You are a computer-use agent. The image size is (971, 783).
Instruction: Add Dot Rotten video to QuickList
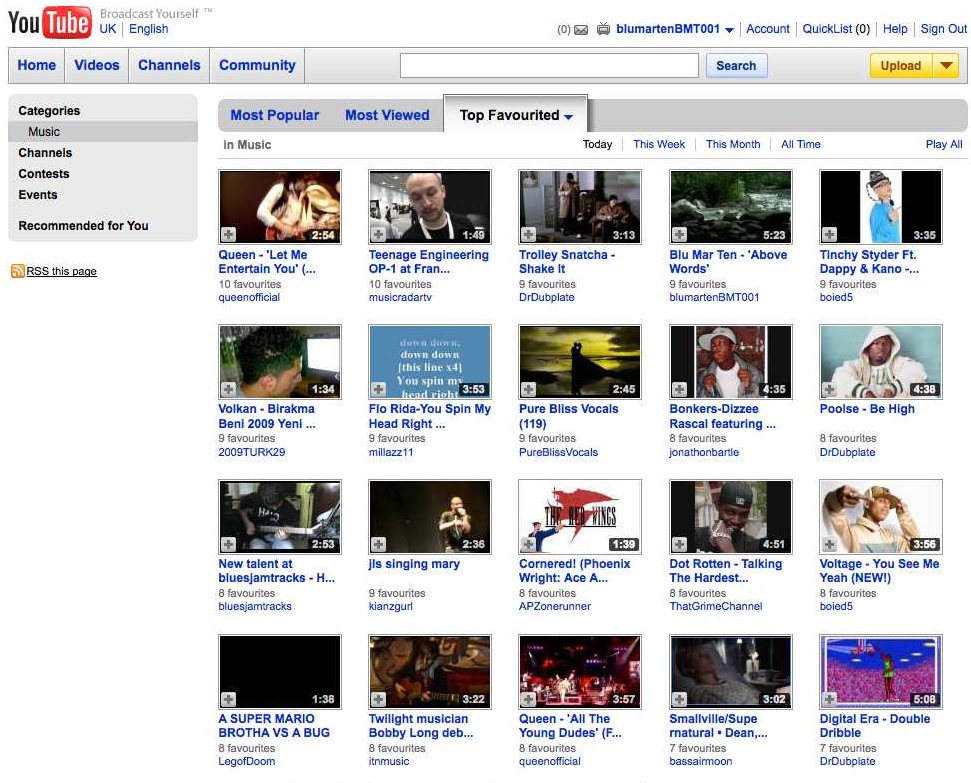[679, 544]
